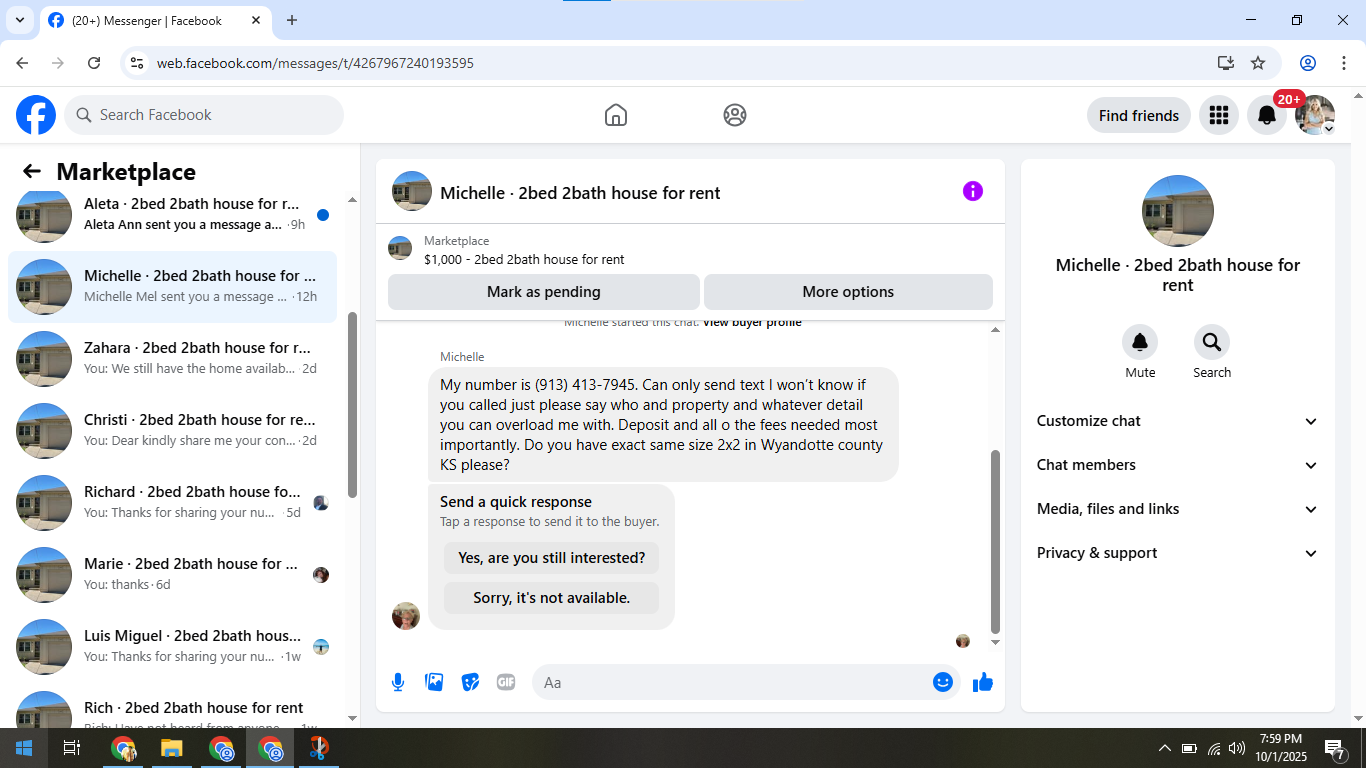Send 'Sorry, it's not available.' reply
The width and height of the screenshot is (1366, 768).
(x=552, y=598)
